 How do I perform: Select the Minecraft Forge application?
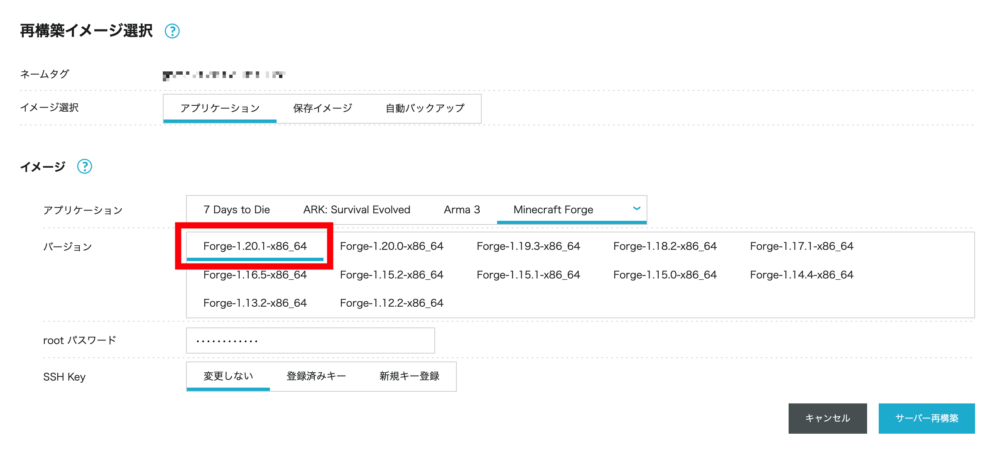pyautogui.click(x=553, y=209)
